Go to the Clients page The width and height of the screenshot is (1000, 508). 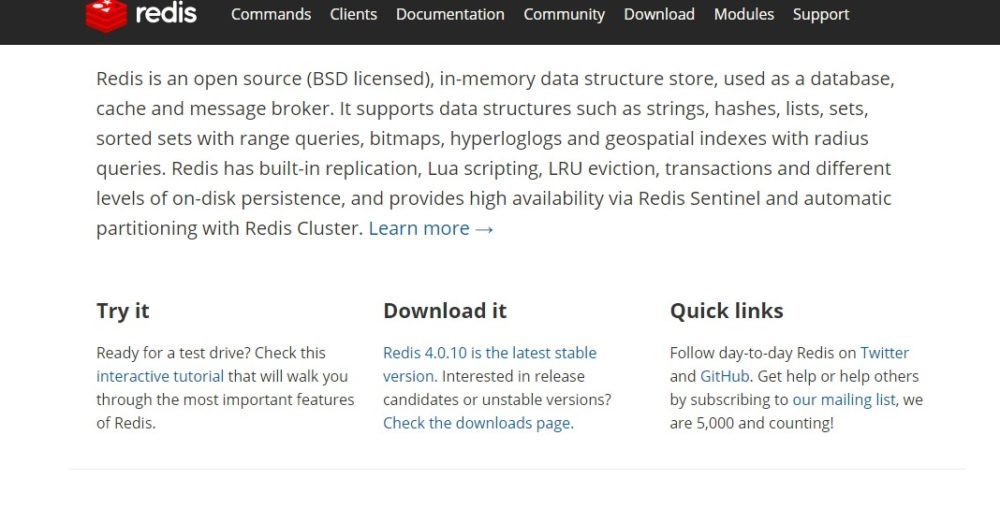pos(354,14)
